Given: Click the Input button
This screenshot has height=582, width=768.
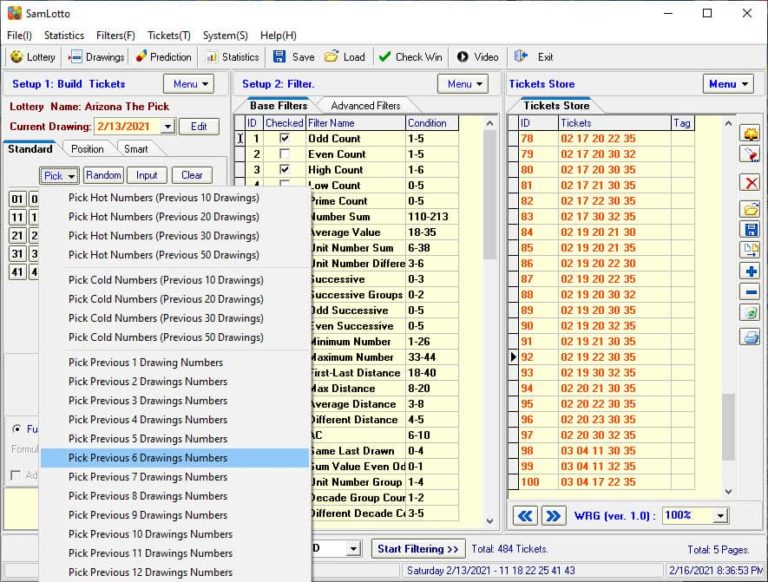Looking at the screenshot, I should (x=147, y=175).
